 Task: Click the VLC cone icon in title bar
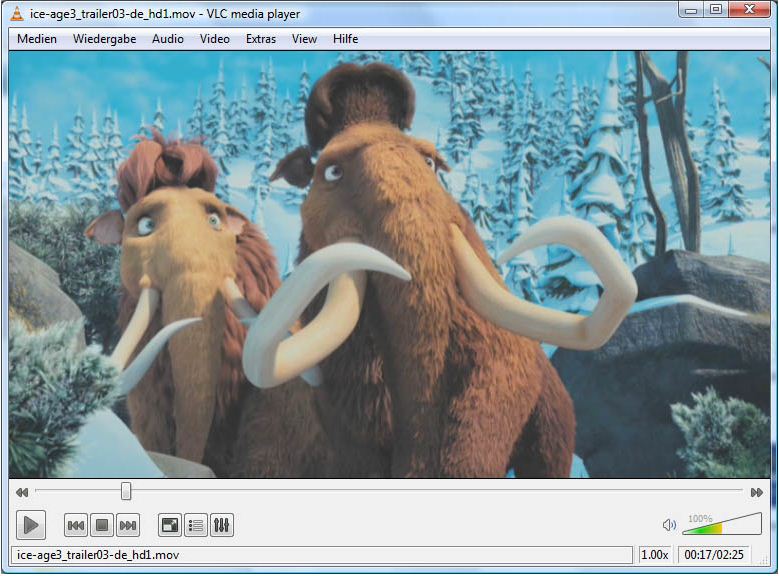tap(17, 13)
